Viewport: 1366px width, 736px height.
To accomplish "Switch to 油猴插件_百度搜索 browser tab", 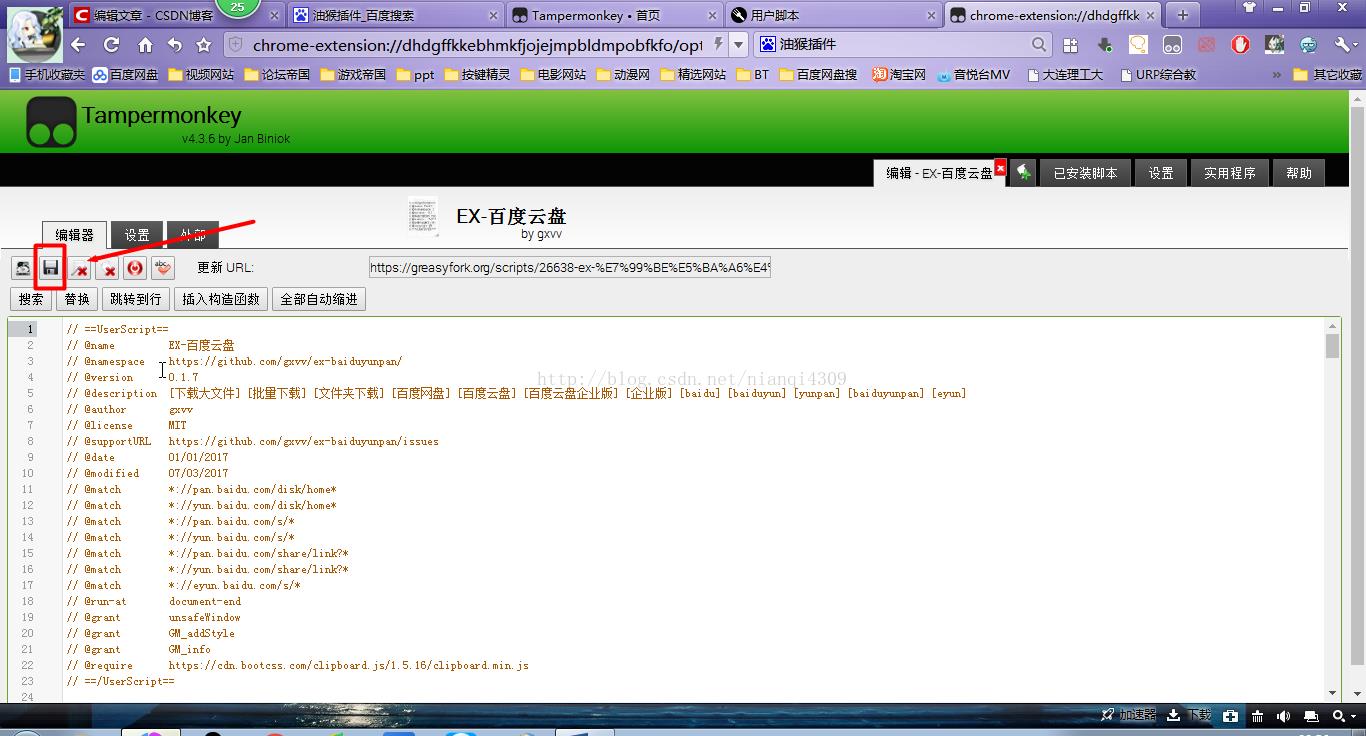I will 396,15.
